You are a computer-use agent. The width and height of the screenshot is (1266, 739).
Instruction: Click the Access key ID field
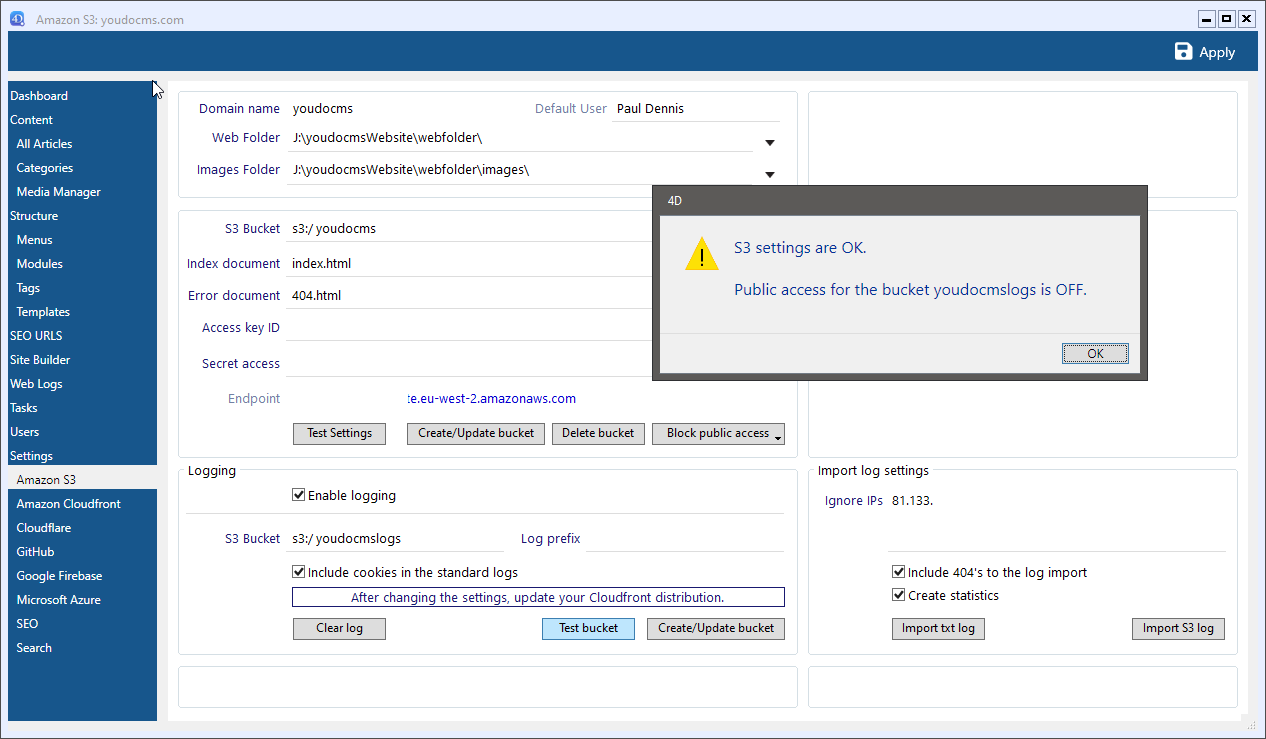[x=470, y=328]
